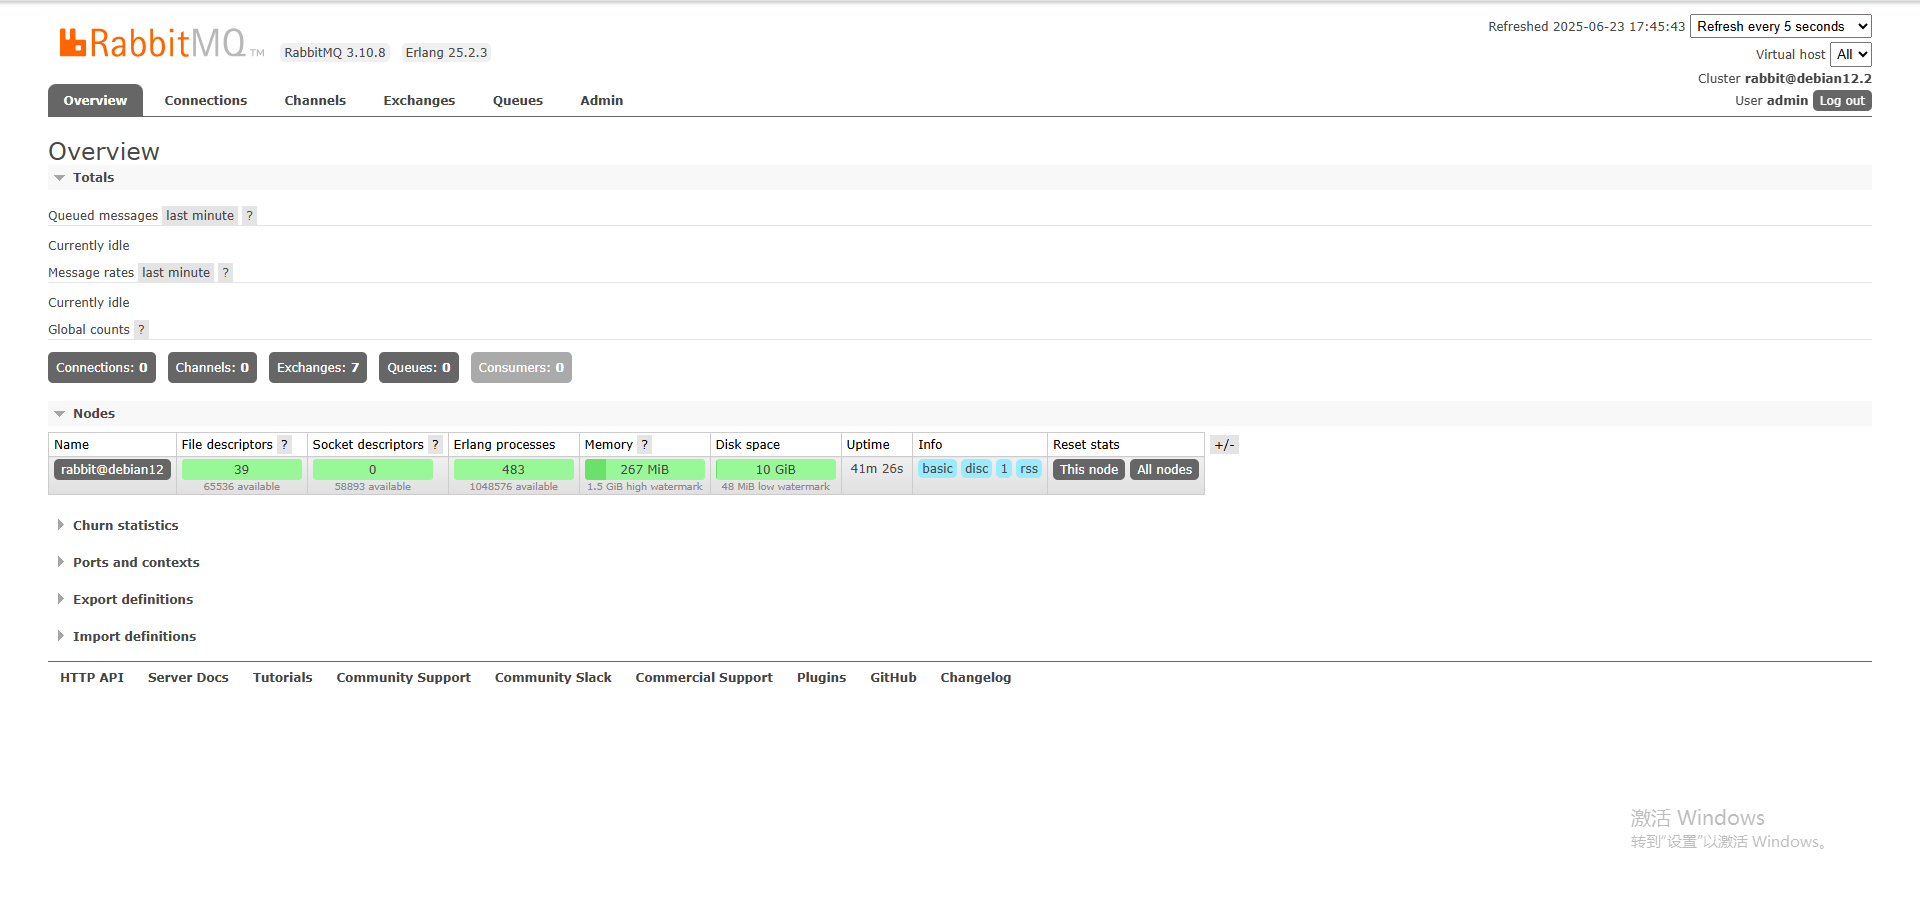Click Channels: 0 count button

[x=212, y=367]
